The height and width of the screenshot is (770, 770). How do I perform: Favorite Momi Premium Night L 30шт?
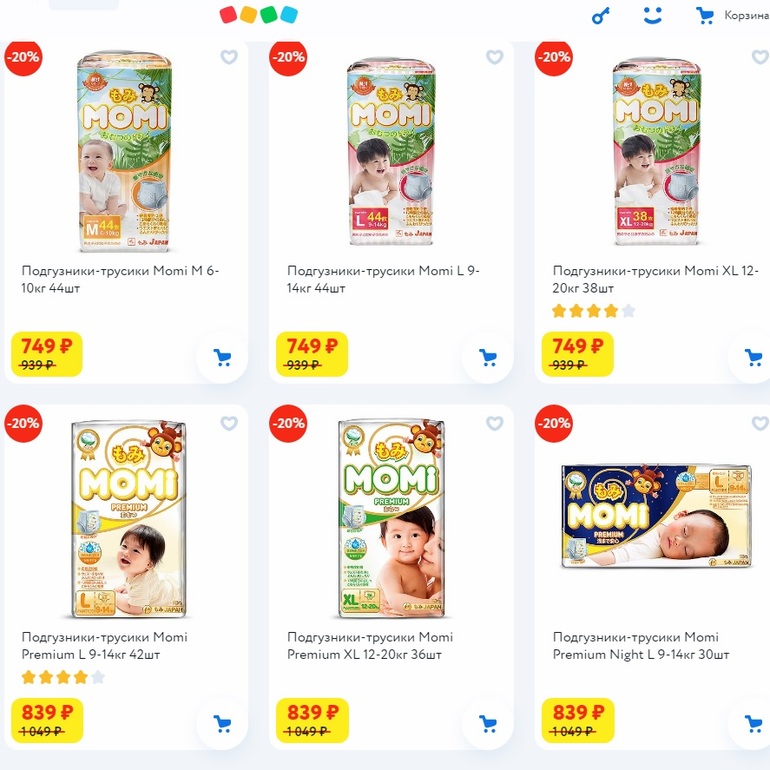click(759, 423)
